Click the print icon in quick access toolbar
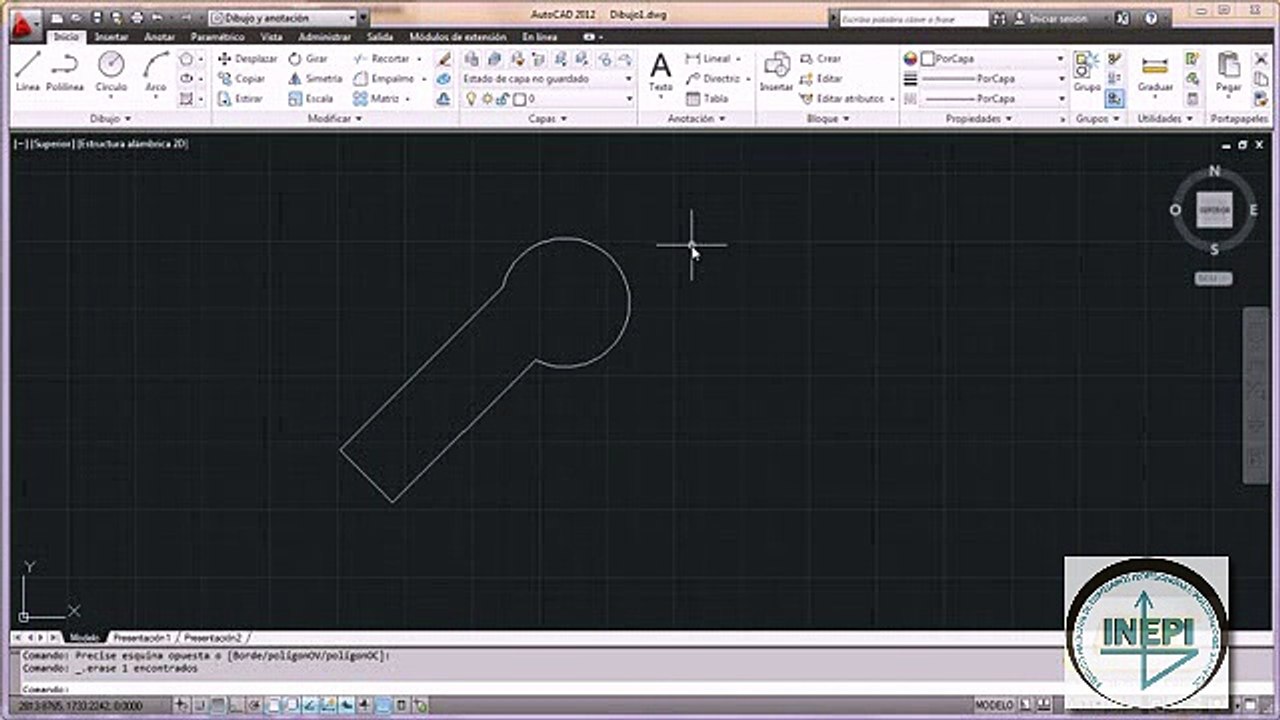The image size is (1280, 720). pyautogui.click(x=137, y=18)
